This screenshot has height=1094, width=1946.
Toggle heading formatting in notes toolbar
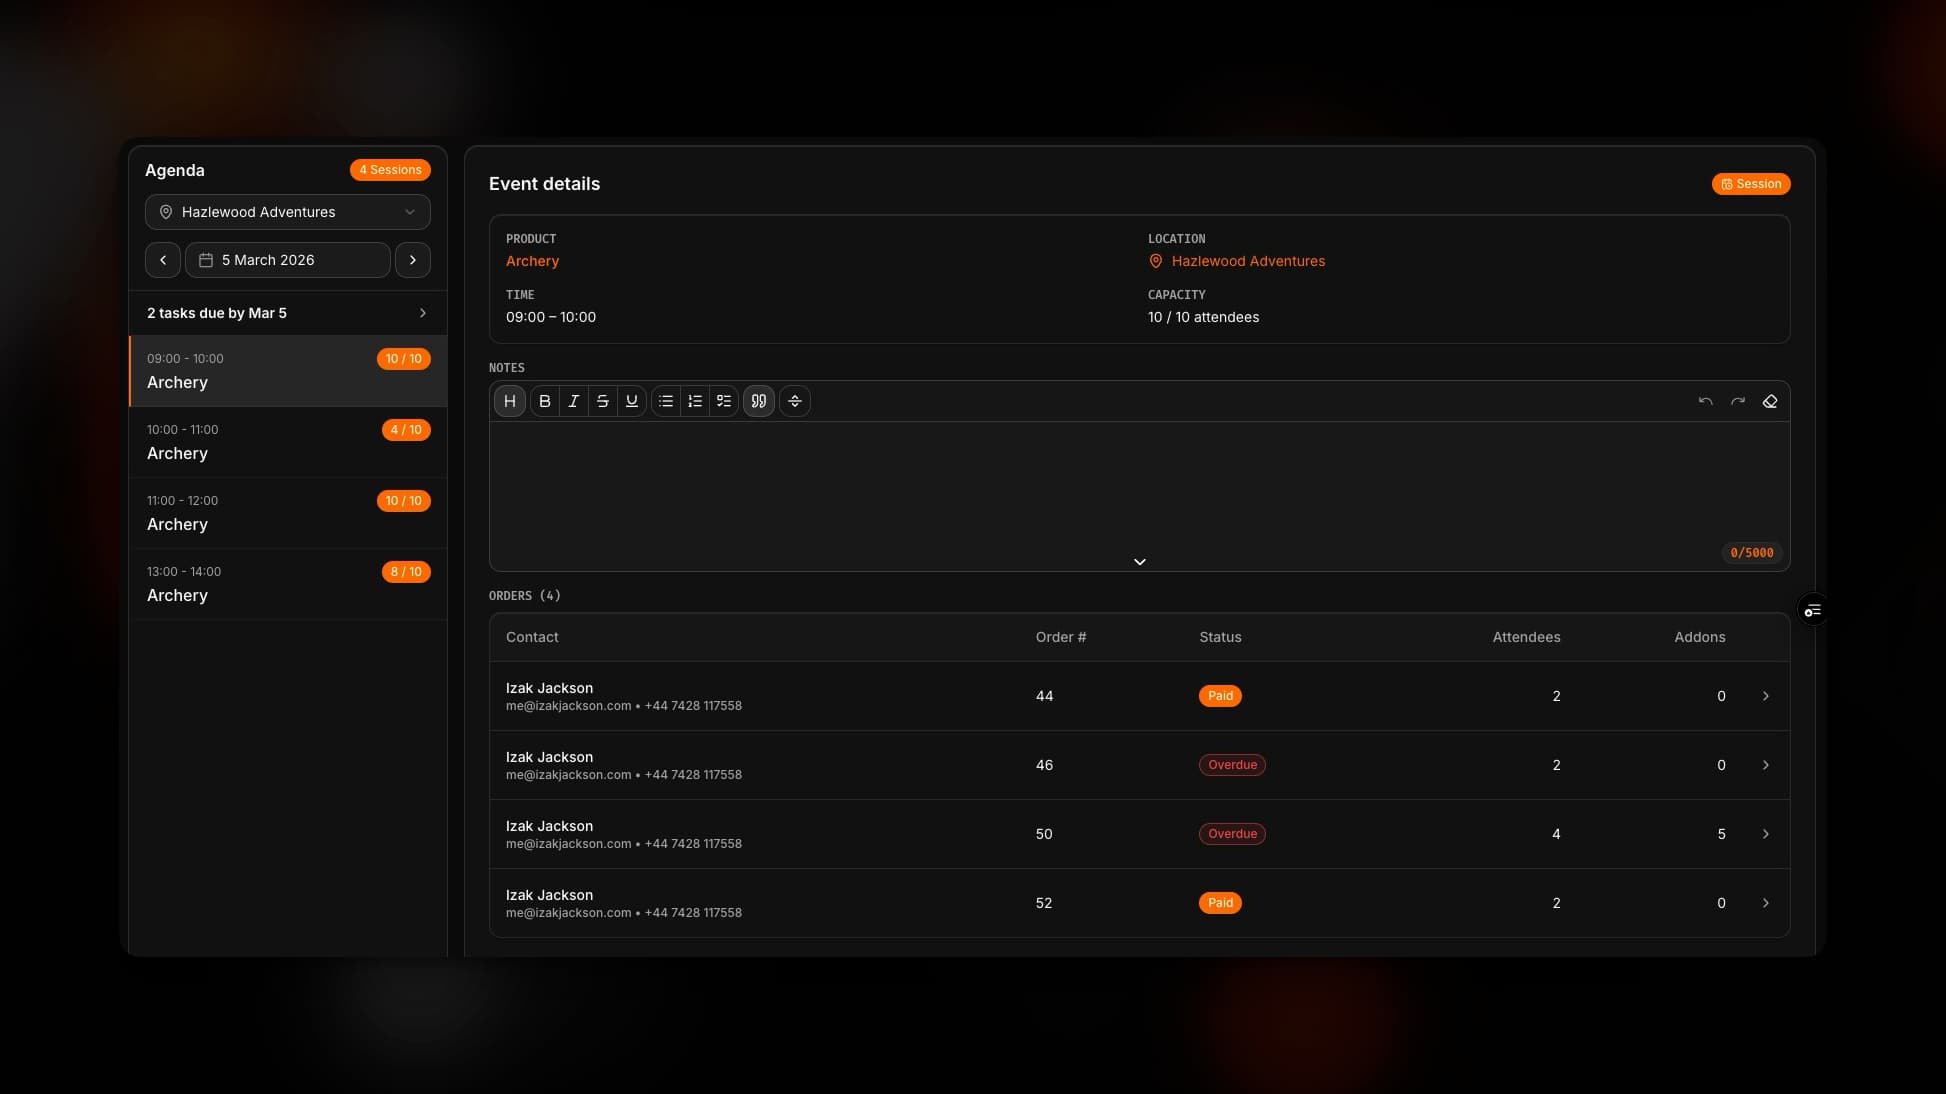click(x=510, y=401)
